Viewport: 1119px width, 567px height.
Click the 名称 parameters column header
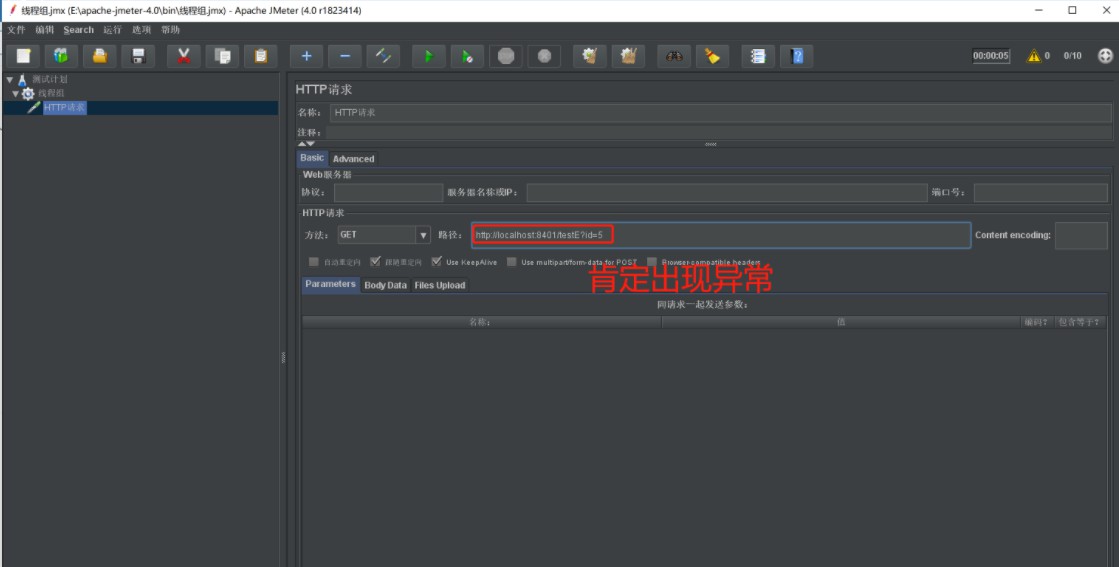point(482,322)
